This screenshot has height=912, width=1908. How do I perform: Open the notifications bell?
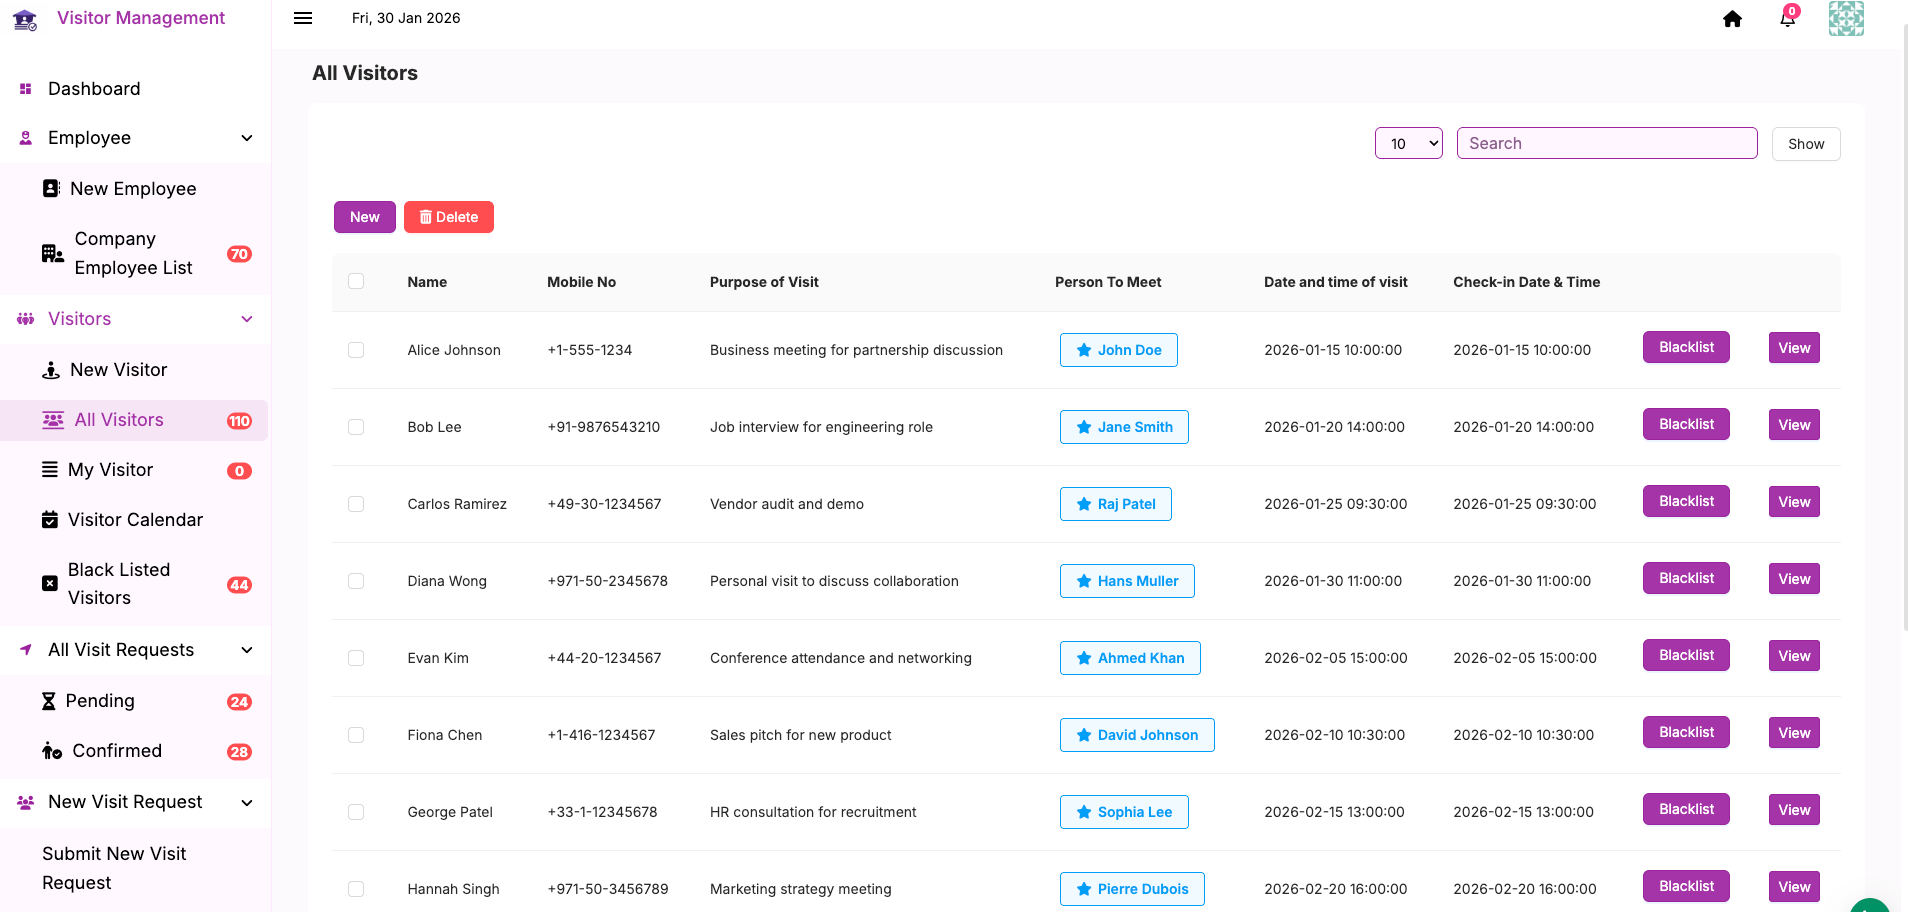(1787, 19)
